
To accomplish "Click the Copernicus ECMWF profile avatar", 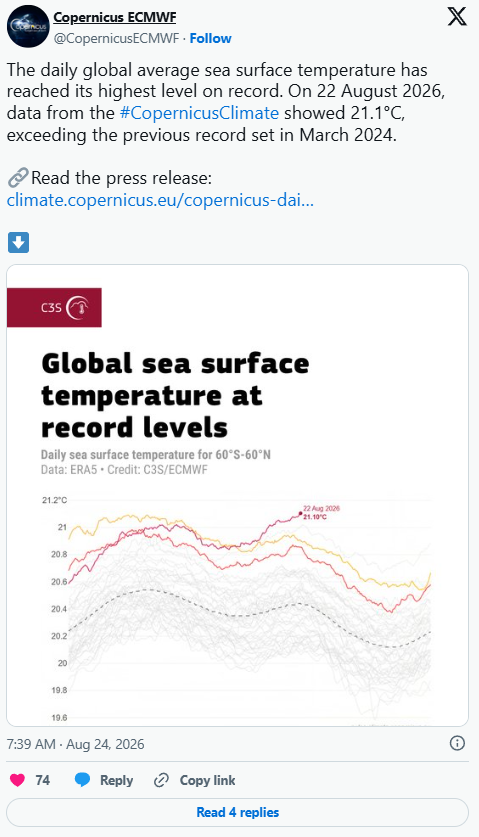I will pyautogui.click(x=28, y=27).
